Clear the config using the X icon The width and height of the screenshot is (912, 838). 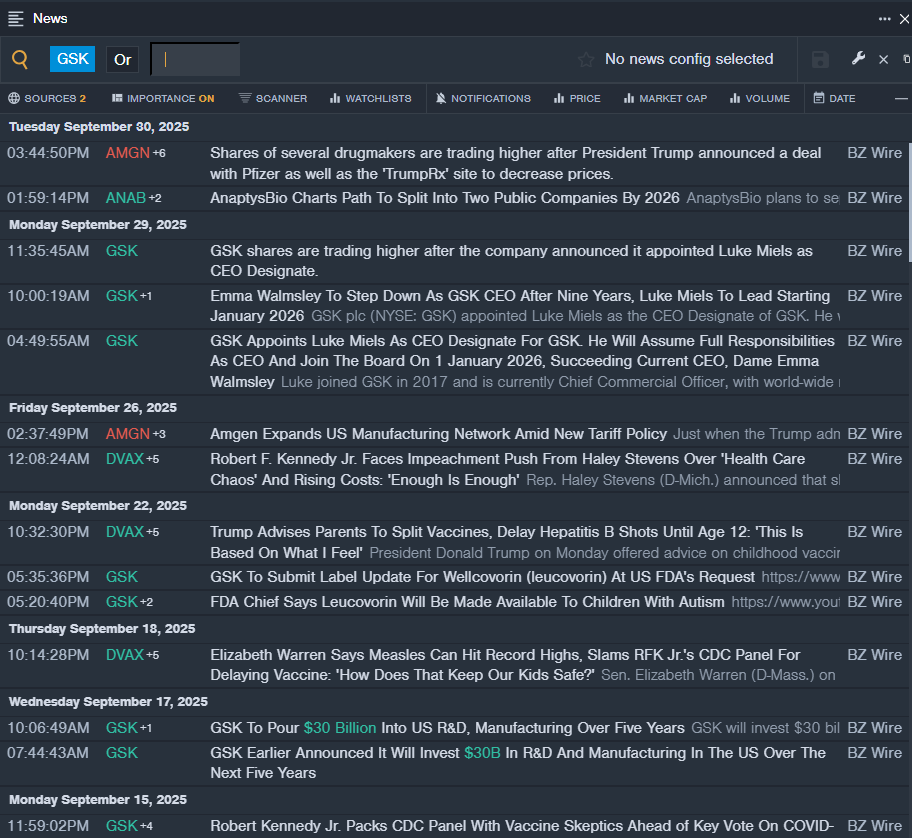click(883, 60)
